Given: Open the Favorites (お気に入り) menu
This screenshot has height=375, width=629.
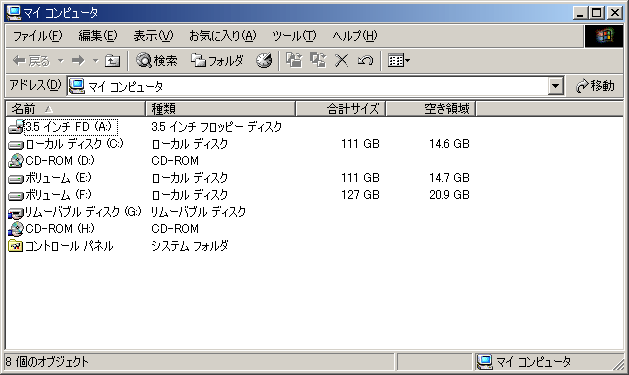Looking at the screenshot, I should tap(223, 36).
